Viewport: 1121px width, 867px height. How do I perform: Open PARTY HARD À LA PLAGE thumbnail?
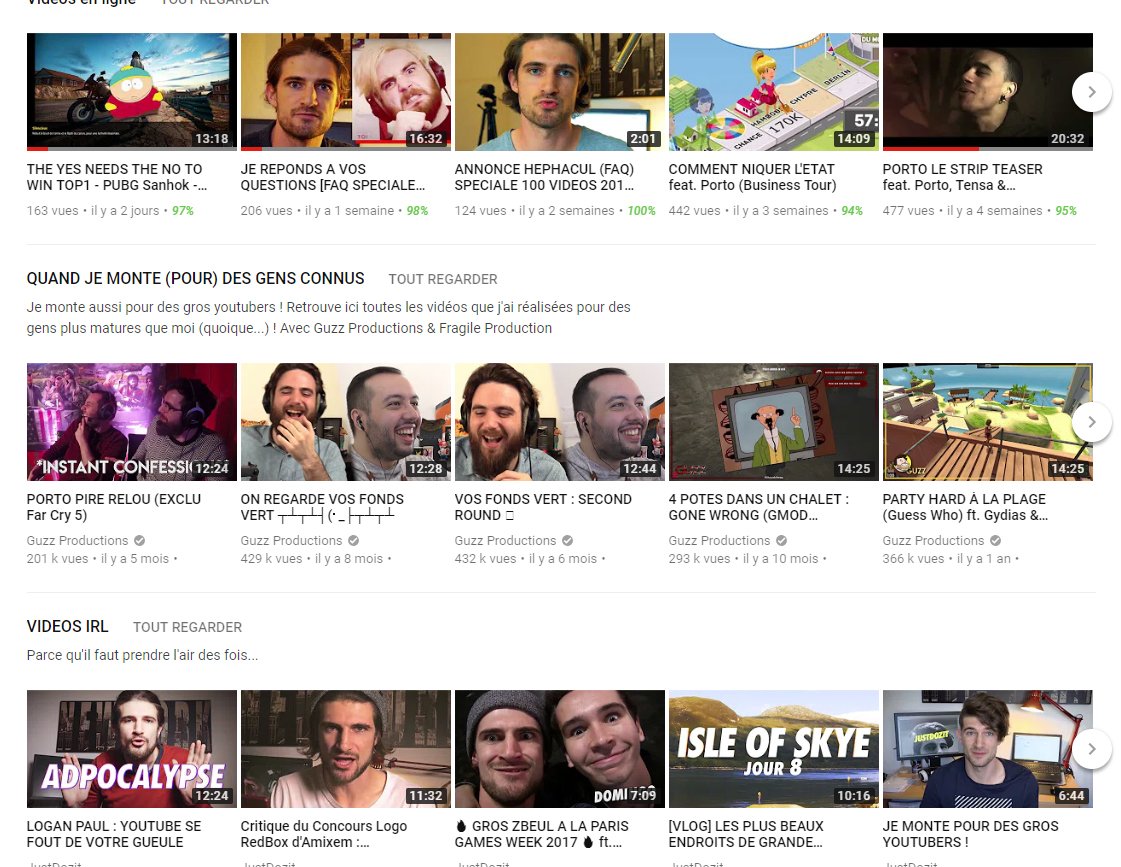coord(987,422)
